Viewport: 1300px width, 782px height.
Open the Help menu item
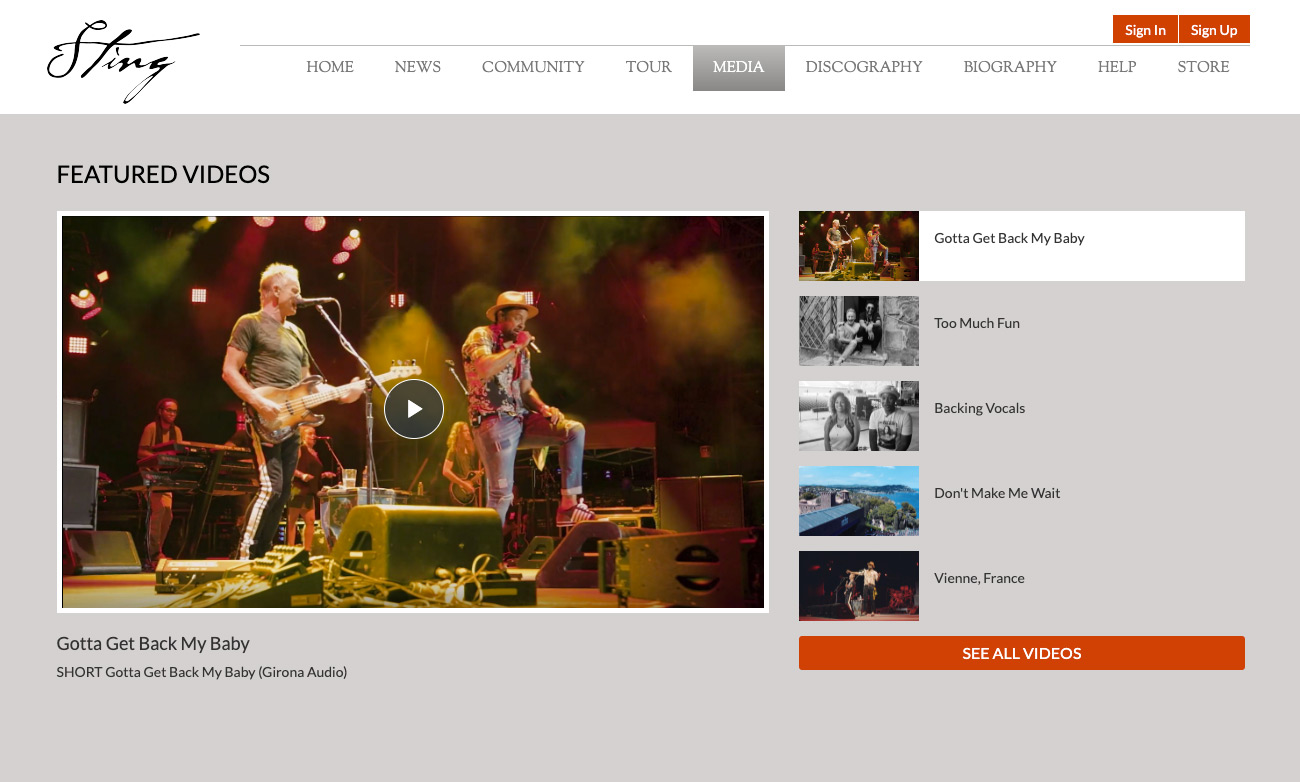(1116, 68)
